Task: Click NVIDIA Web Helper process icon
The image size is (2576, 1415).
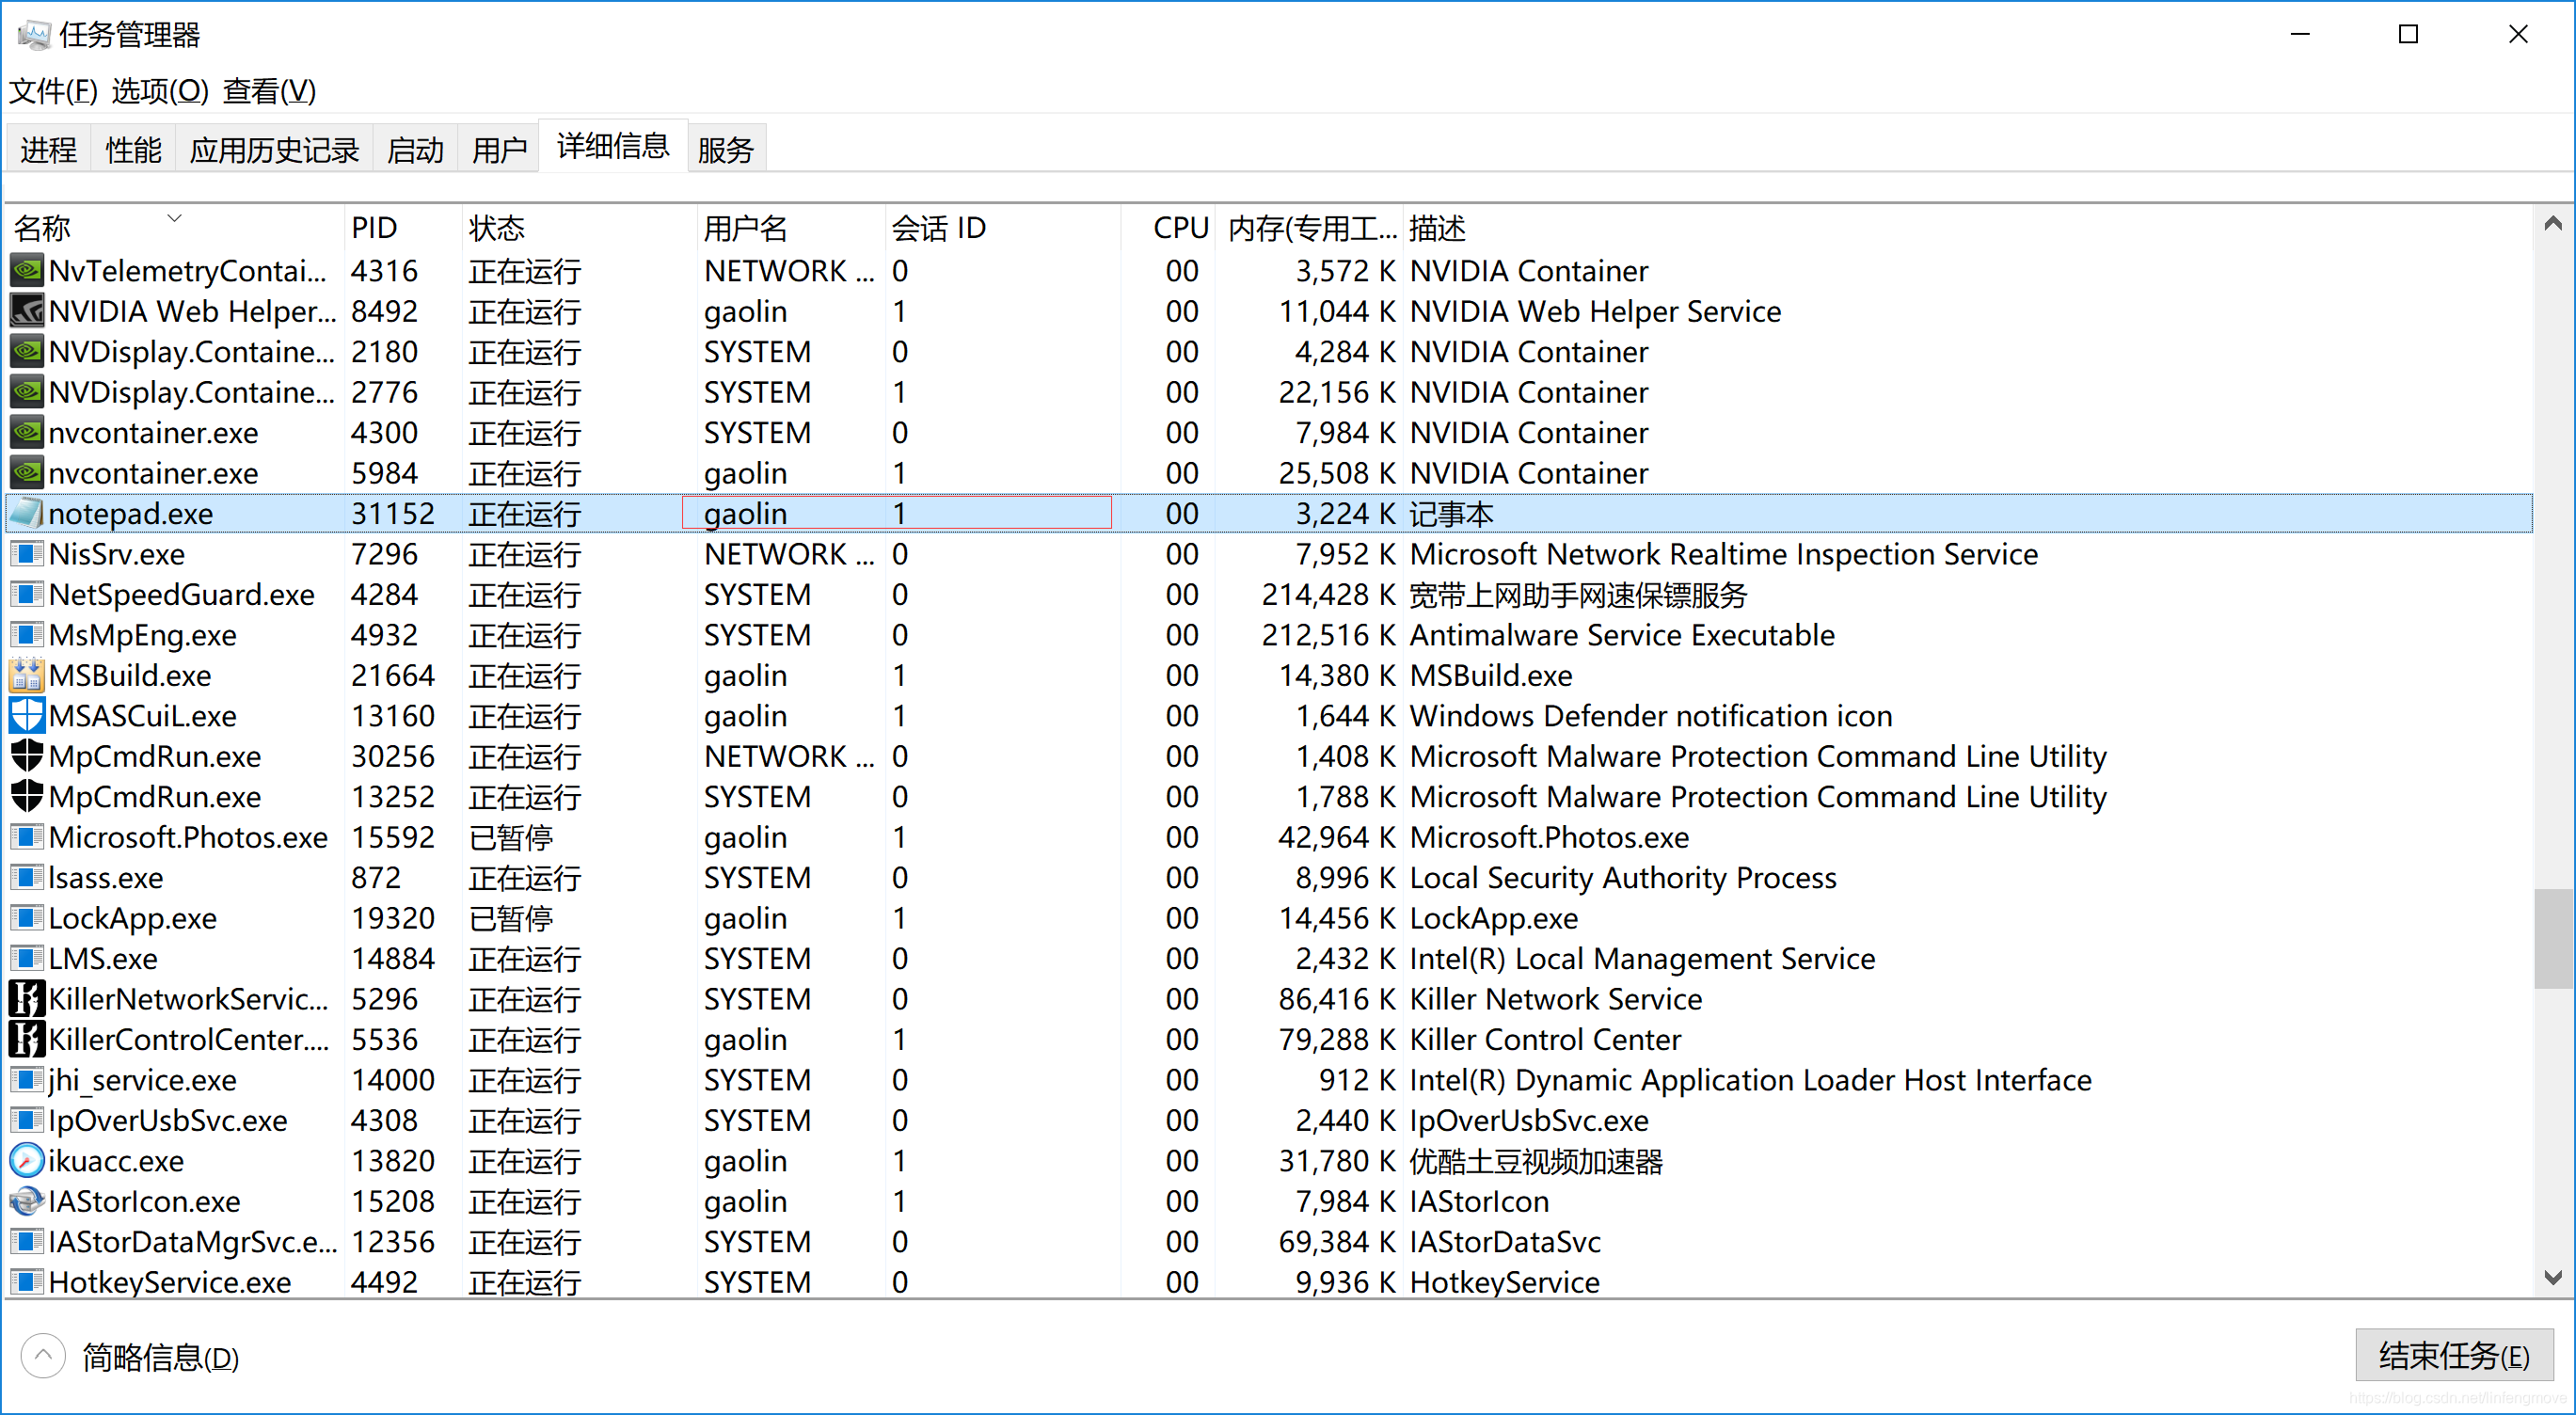Action: 27,311
